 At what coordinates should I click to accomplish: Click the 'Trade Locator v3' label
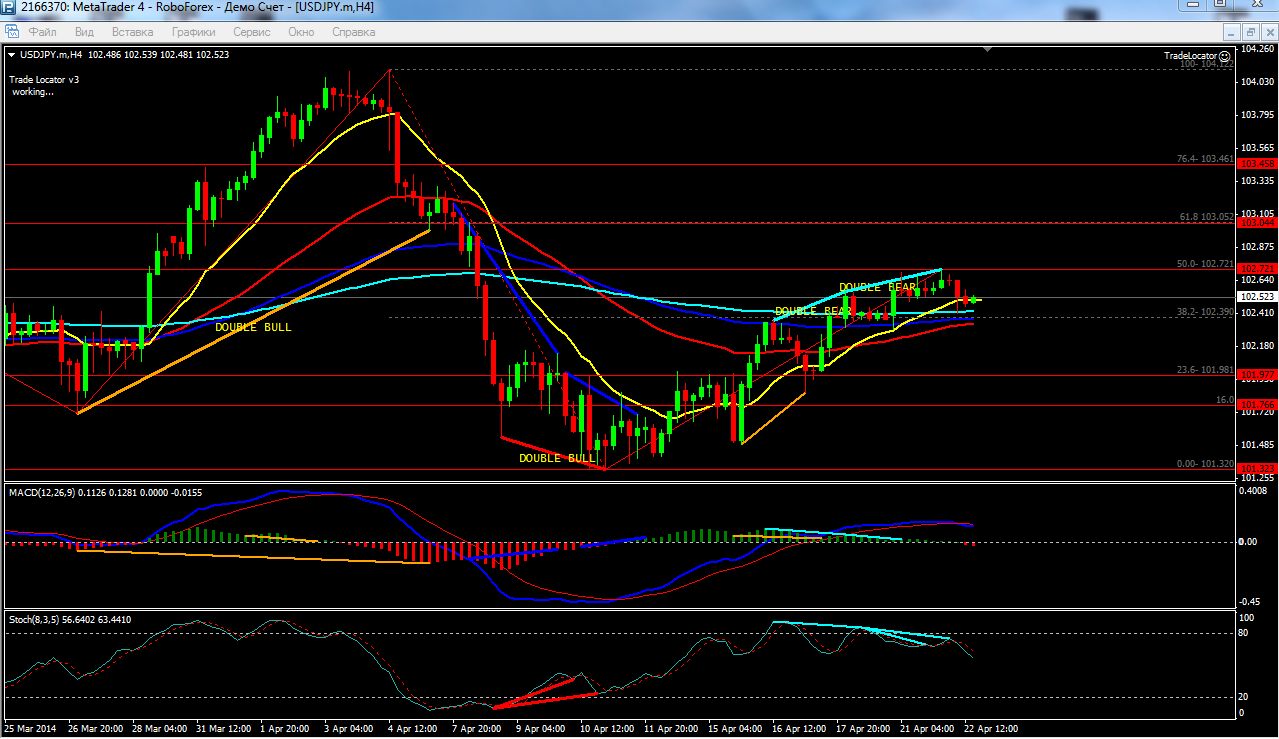[44, 79]
